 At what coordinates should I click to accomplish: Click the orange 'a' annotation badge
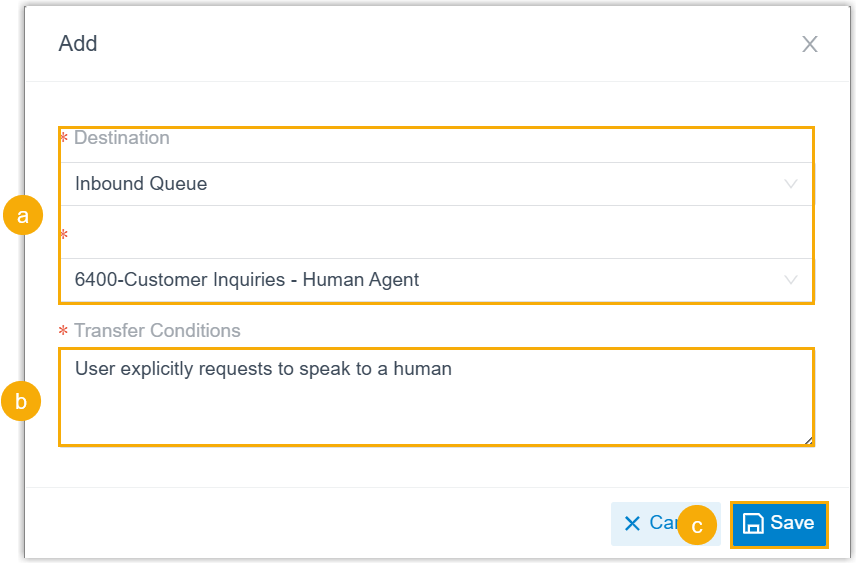tap(23, 215)
